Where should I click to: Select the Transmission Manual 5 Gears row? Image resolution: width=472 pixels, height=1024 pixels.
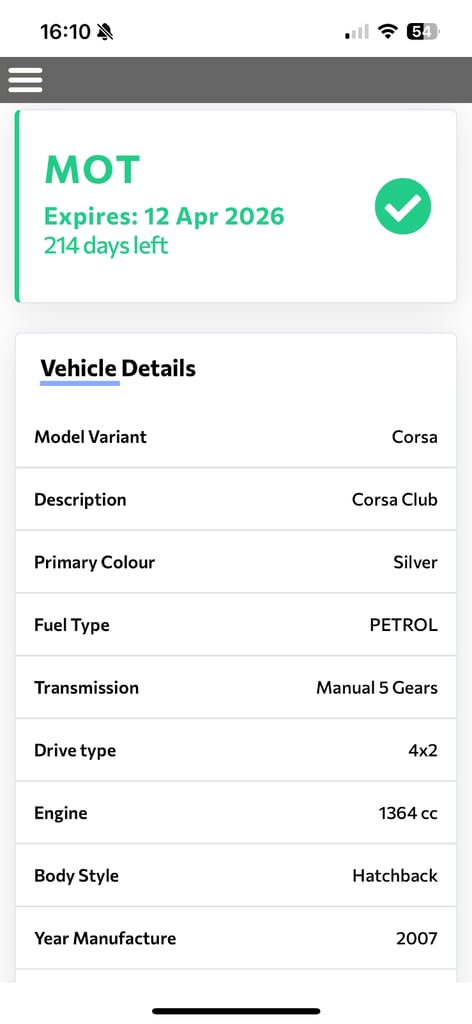[x=236, y=688]
